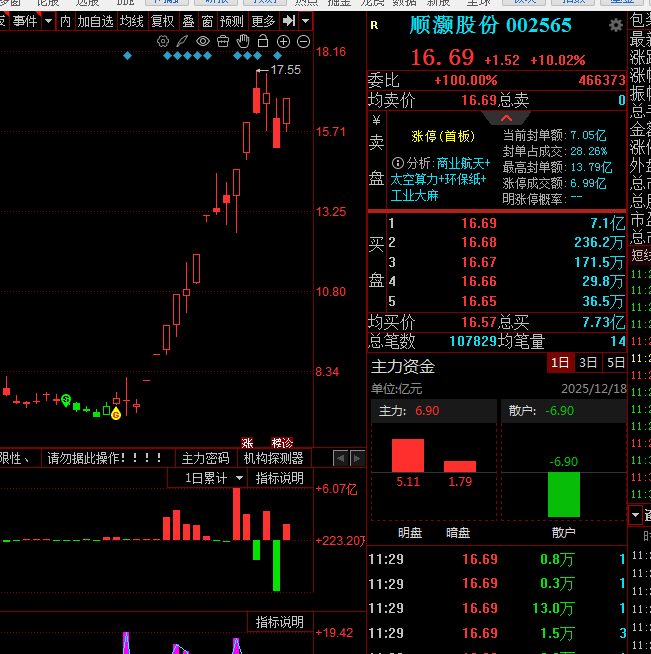
Task: Click the 明盘 red bar 5.11
Action: coord(408,455)
